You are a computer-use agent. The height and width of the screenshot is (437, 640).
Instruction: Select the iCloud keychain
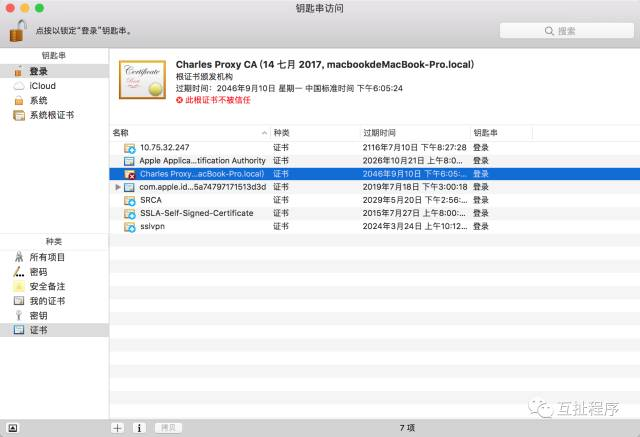pyautogui.click(x=54, y=86)
